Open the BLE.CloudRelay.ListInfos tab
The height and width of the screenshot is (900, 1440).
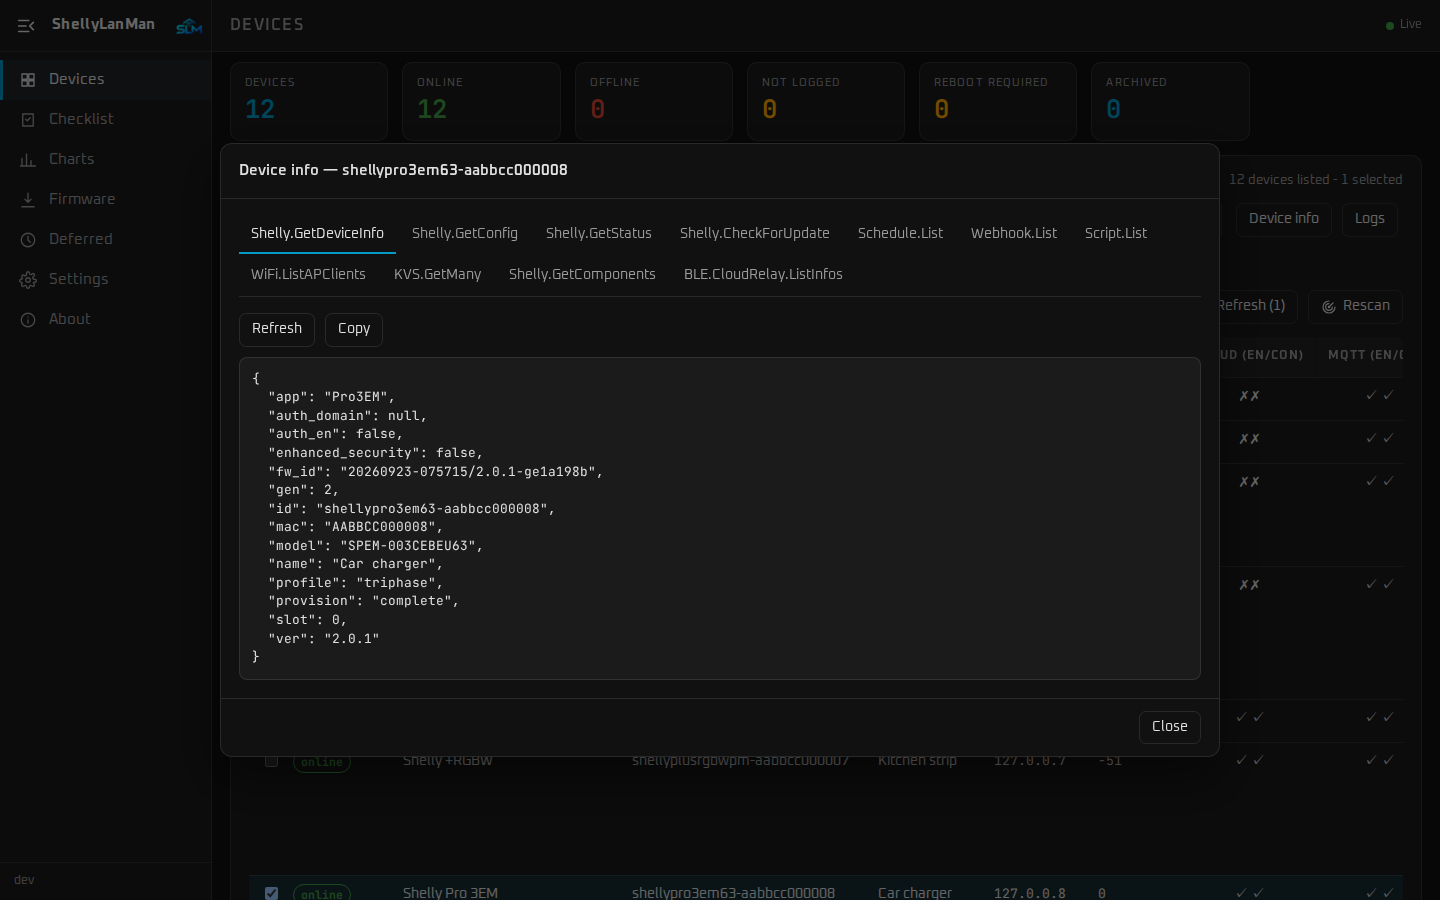(763, 274)
